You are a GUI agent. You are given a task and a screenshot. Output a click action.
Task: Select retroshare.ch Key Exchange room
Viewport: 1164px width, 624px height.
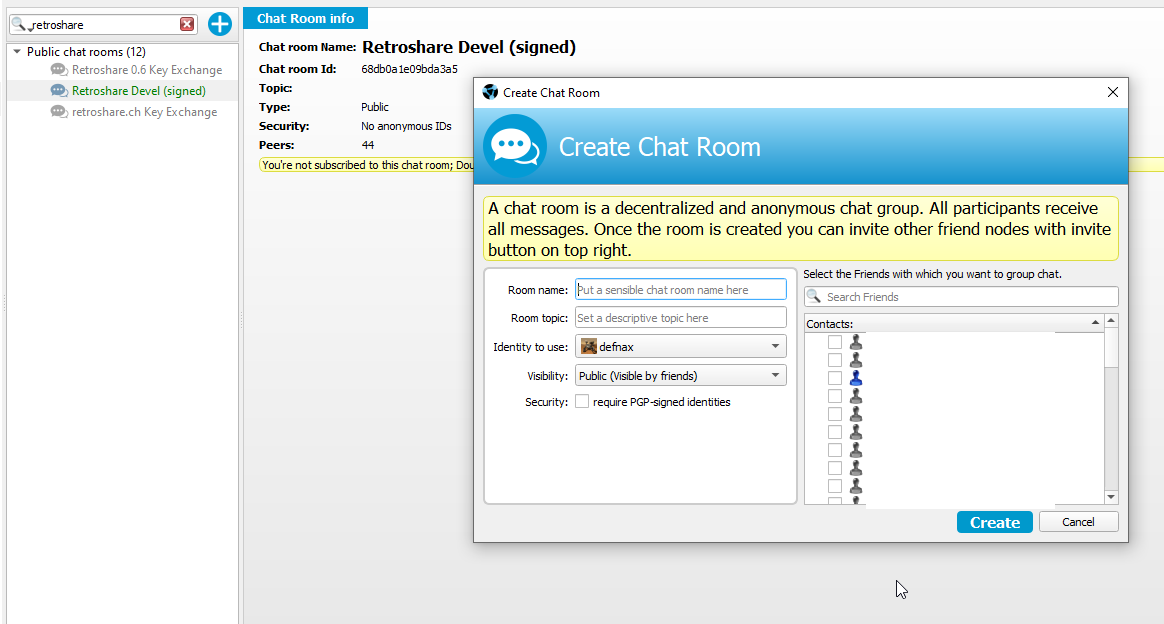click(x=145, y=112)
